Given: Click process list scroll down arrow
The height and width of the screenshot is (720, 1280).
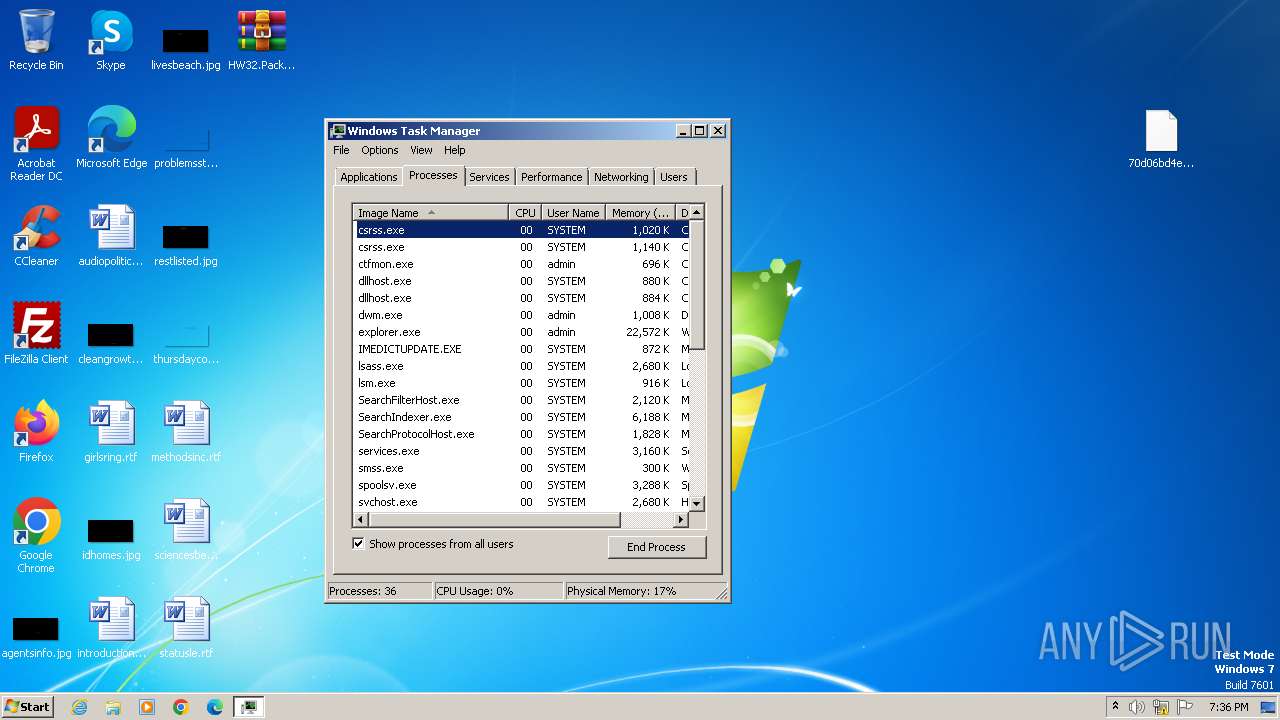Looking at the screenshot, I should coord(697,503).
